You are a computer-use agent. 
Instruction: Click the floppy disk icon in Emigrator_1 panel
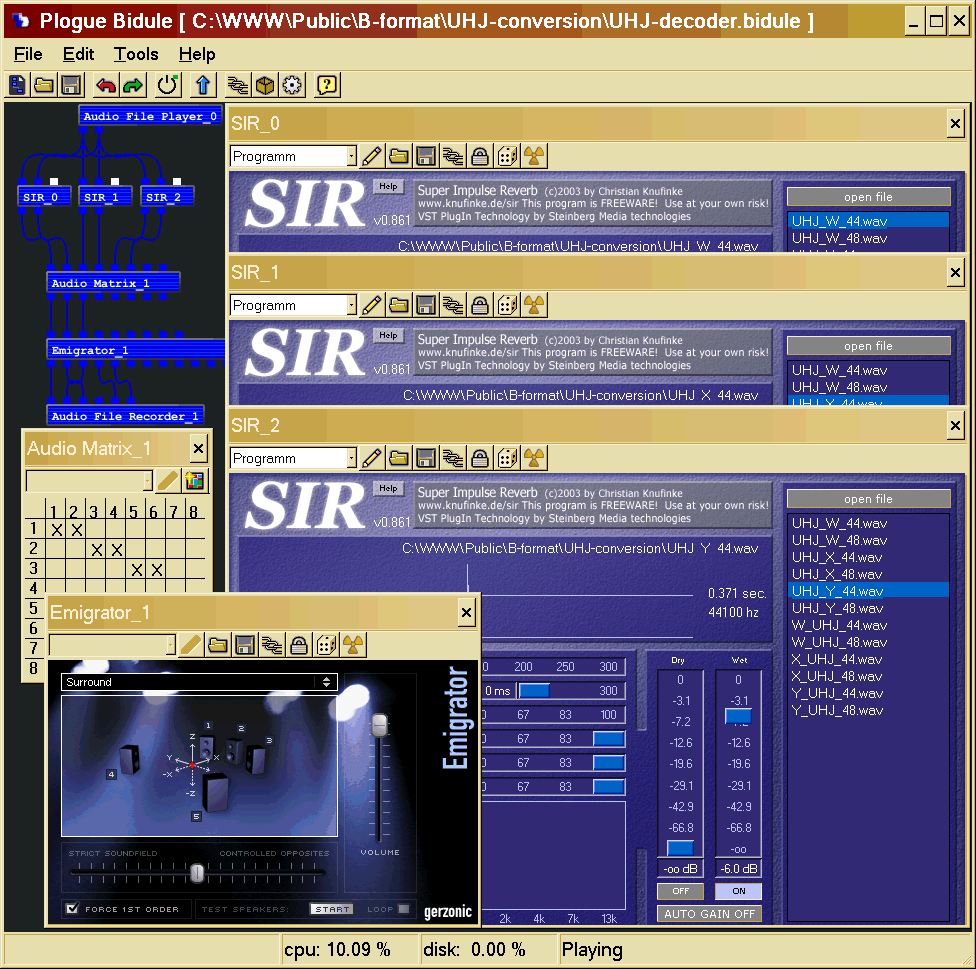[245, 645]
